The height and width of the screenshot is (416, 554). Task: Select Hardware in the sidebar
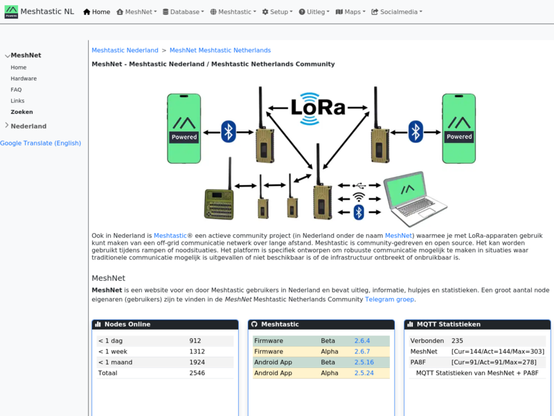(24, 78)
